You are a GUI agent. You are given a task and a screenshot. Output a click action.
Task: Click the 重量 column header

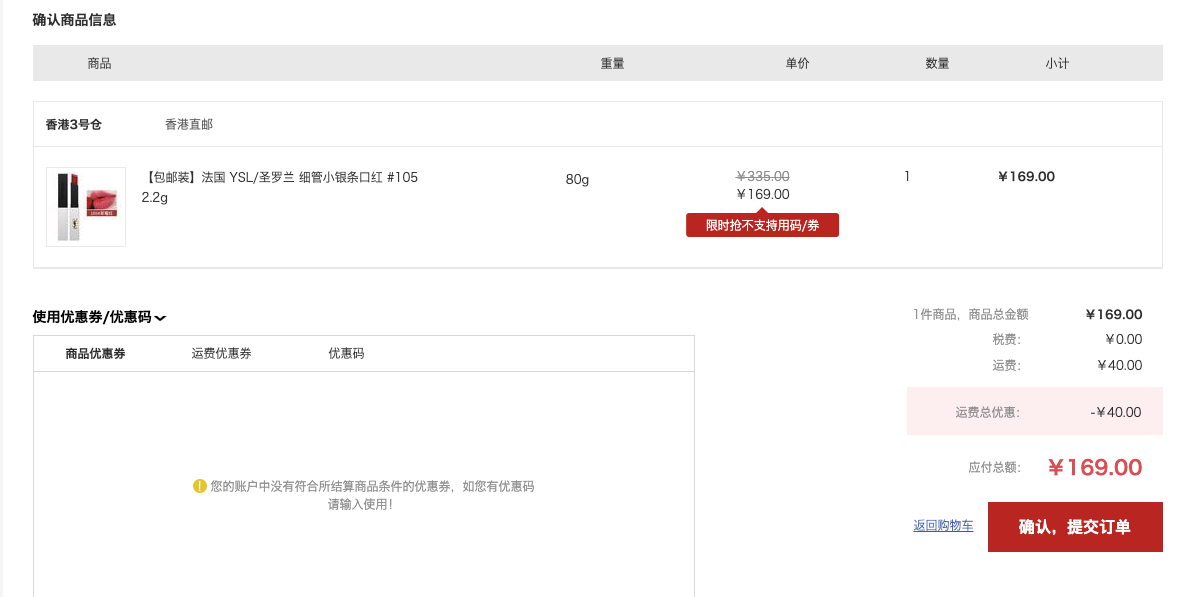pyautogui.click(x=612, y=64)
